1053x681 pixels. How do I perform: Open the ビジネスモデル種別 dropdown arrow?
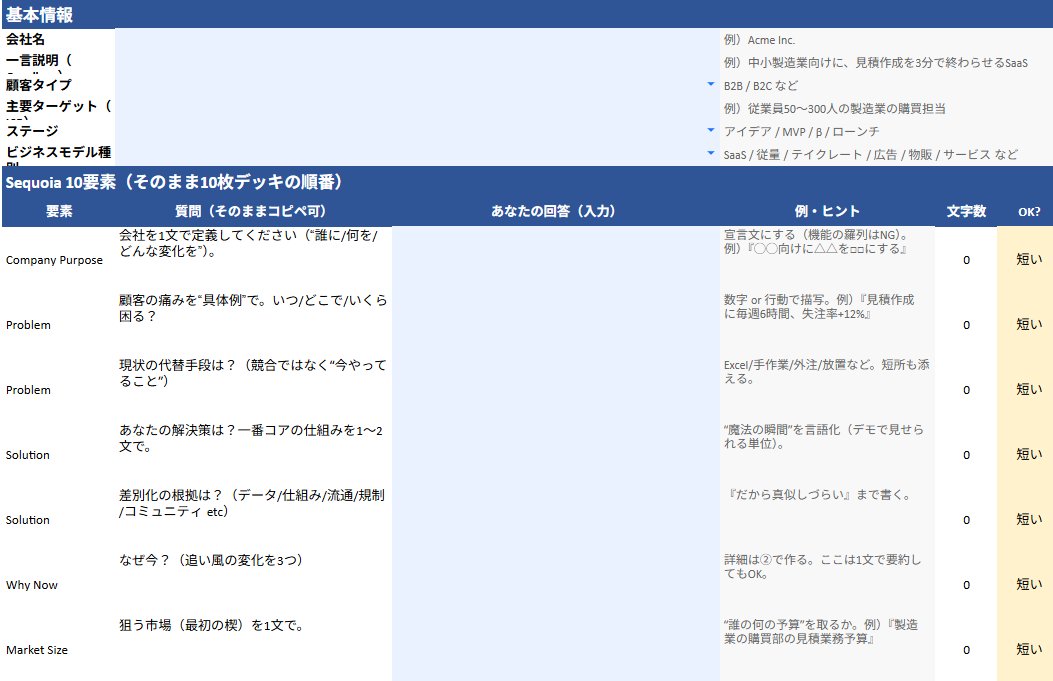[711, 153]
